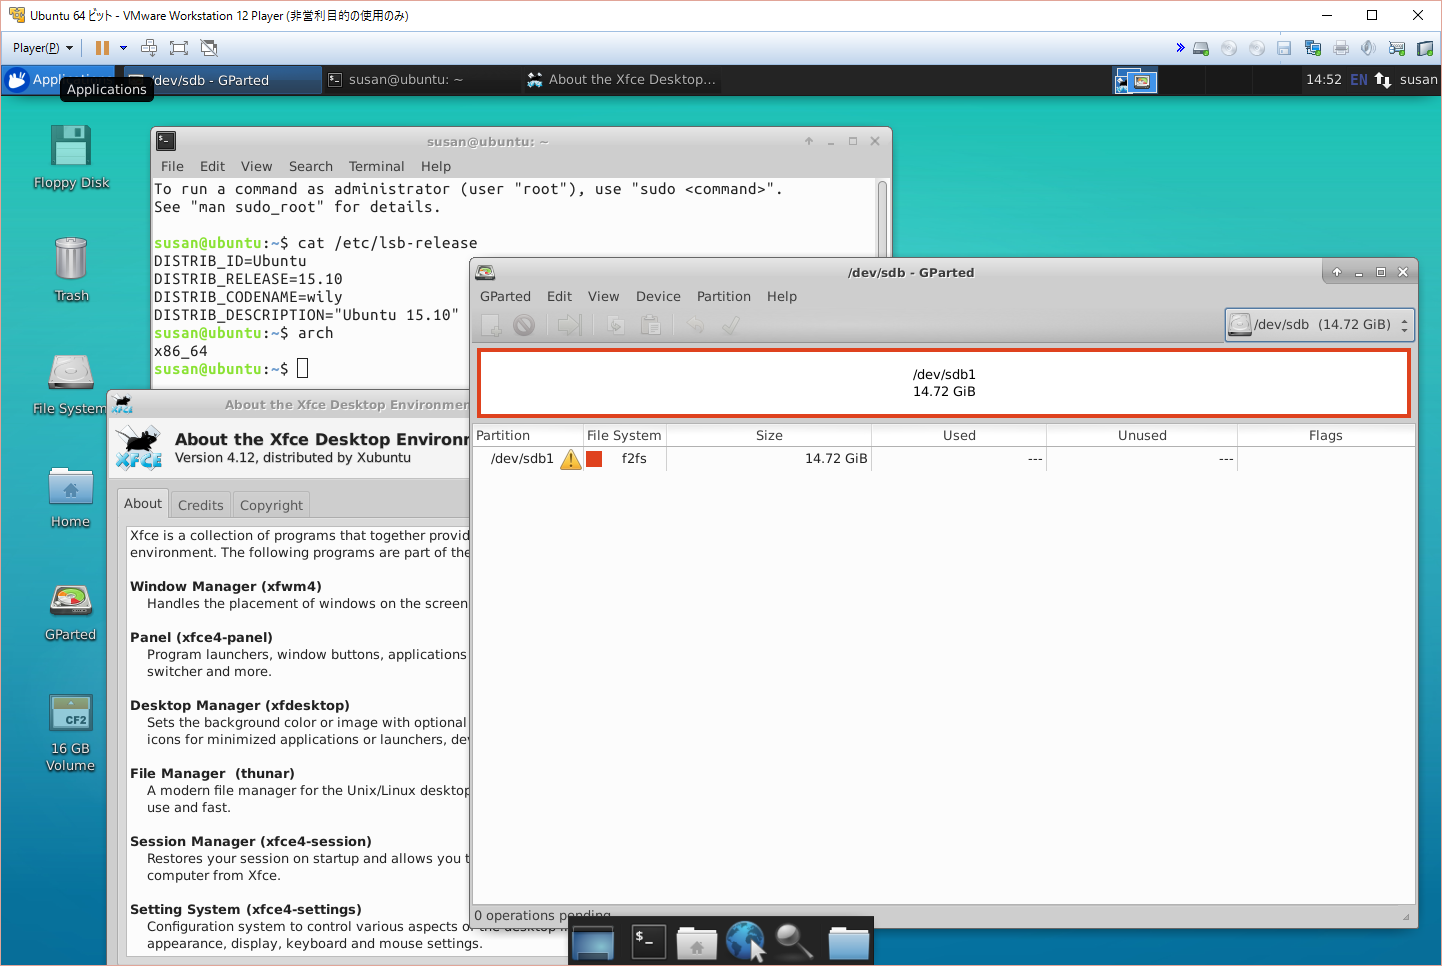Open the /dev/sdb device selector dropdown
The height and width of the screenshot is (966, 1442).
pos(1320,325)
